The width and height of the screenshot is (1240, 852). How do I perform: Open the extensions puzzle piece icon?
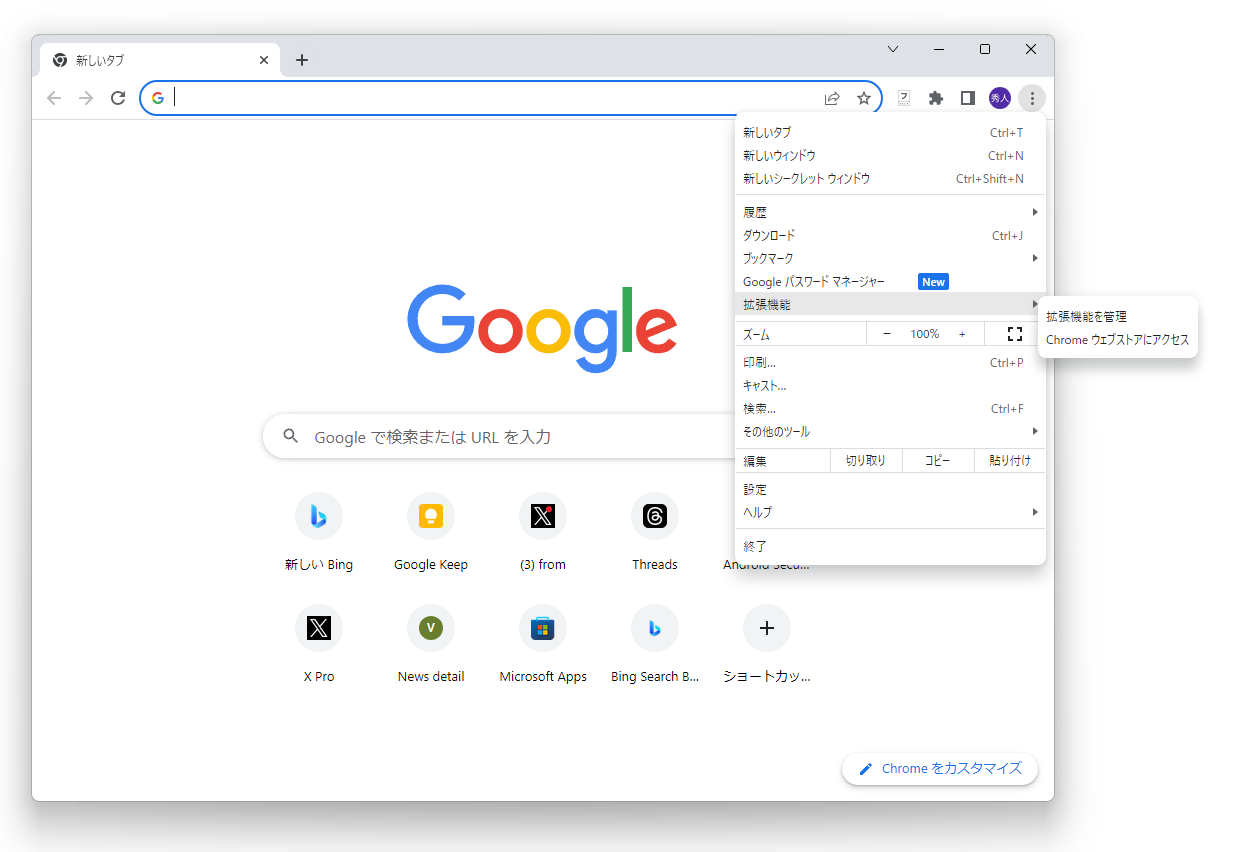click(x=935, y=97)
